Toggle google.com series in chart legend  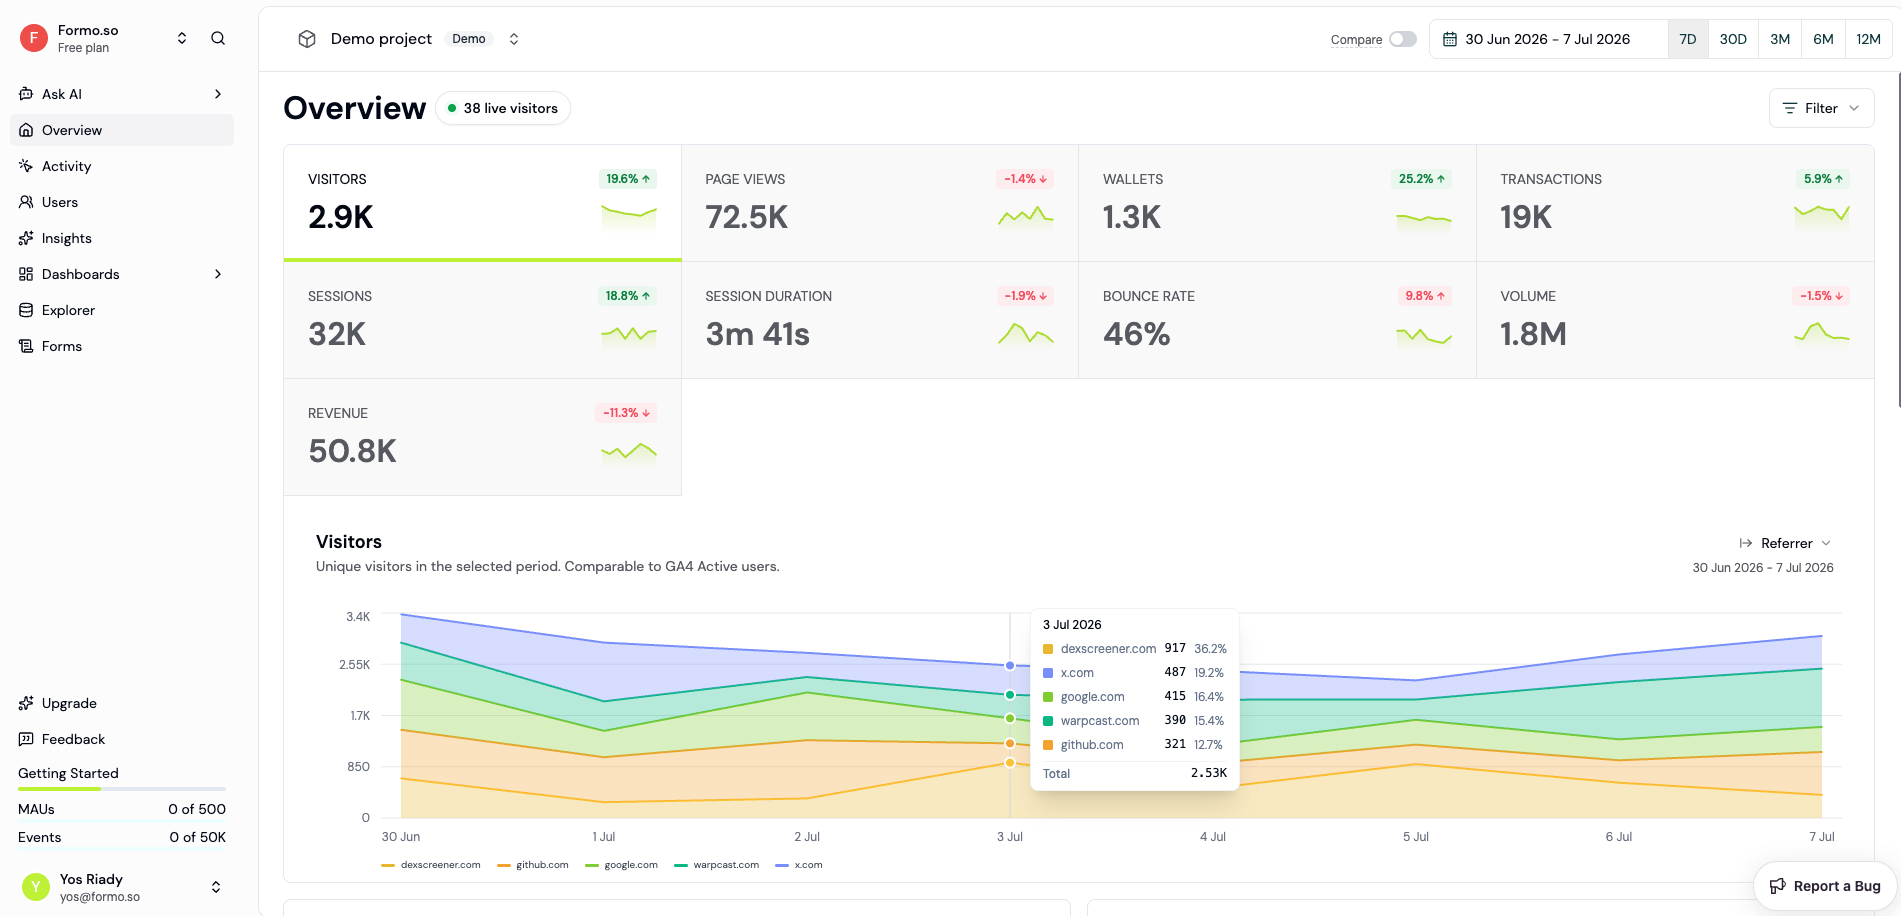pyautogui.click(x=622, y=865)
